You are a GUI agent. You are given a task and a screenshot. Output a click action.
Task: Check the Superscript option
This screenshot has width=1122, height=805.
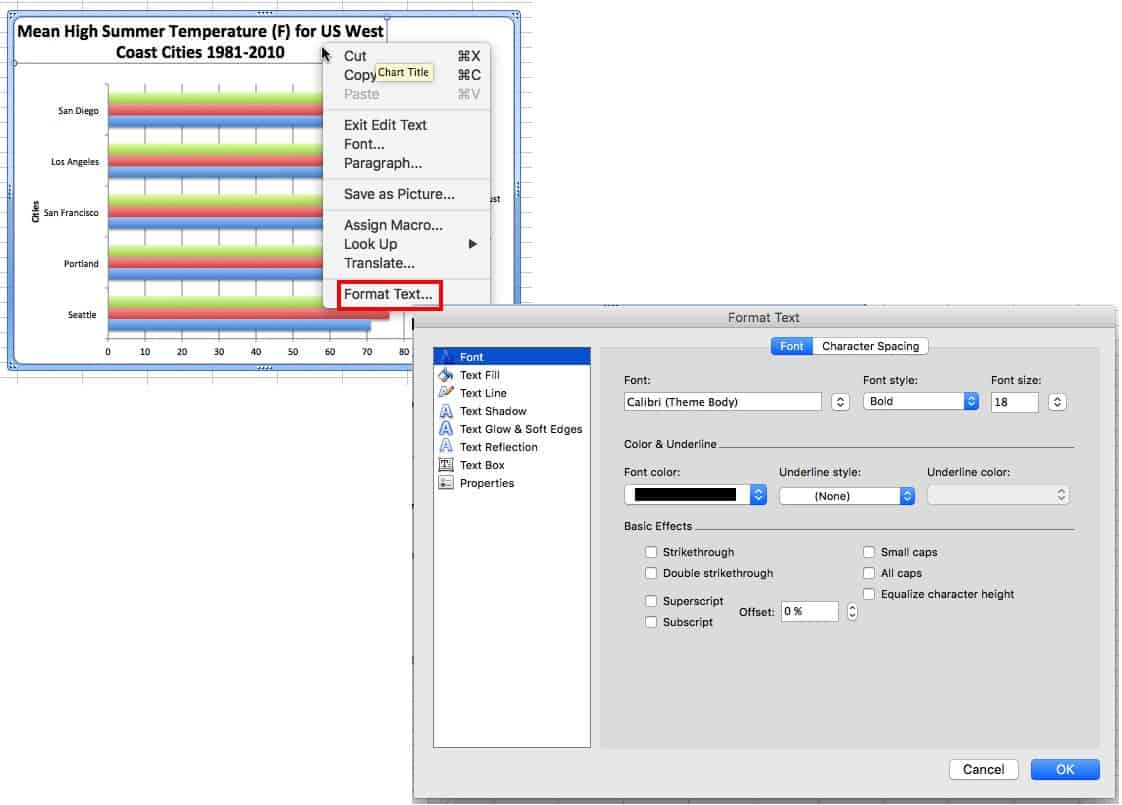click(651, 601)
